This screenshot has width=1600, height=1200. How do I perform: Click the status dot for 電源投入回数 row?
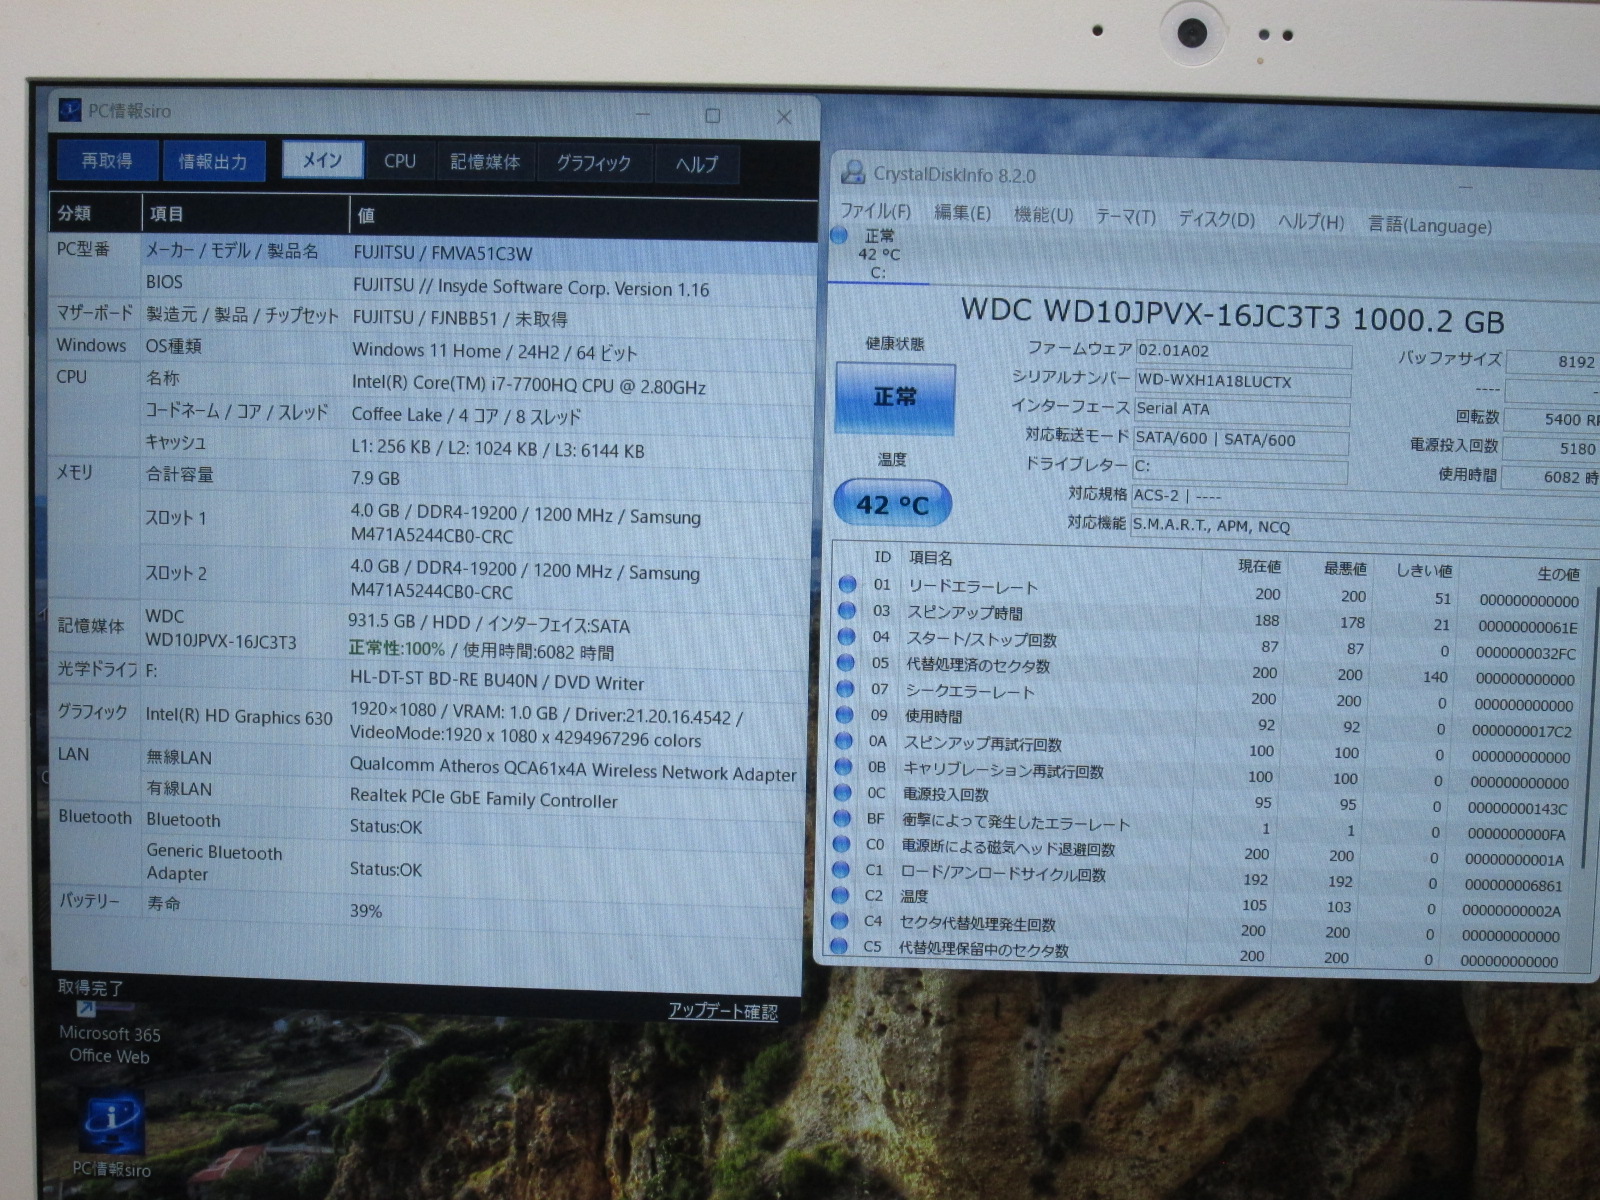(x=844, y=793)
